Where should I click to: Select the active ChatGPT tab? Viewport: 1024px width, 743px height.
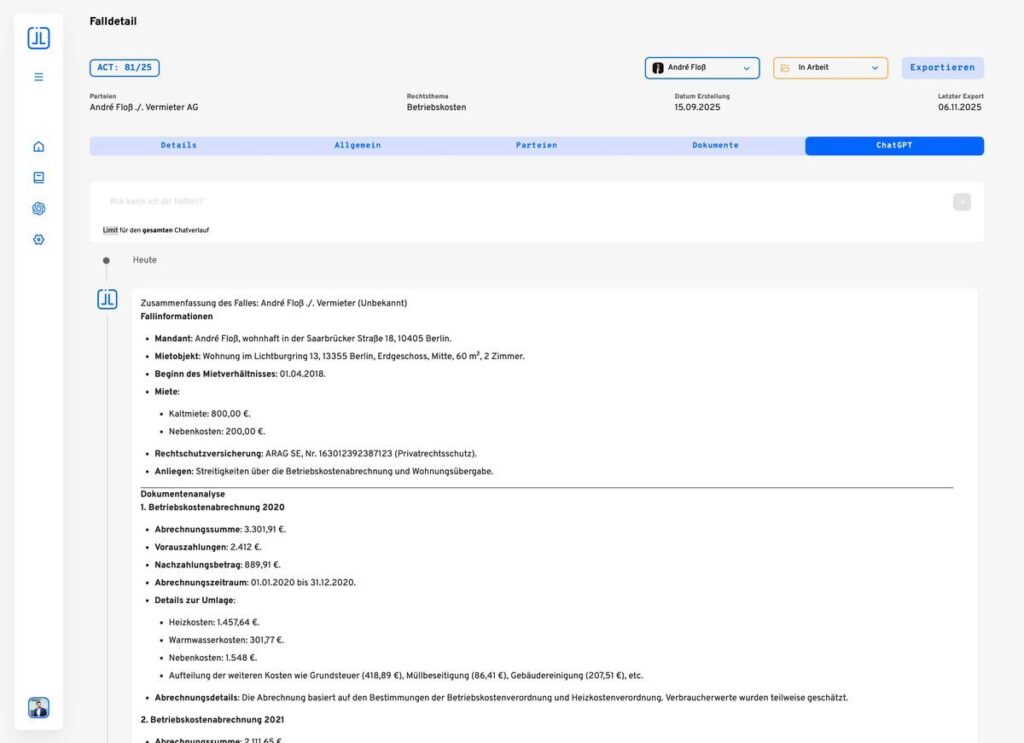894,146
